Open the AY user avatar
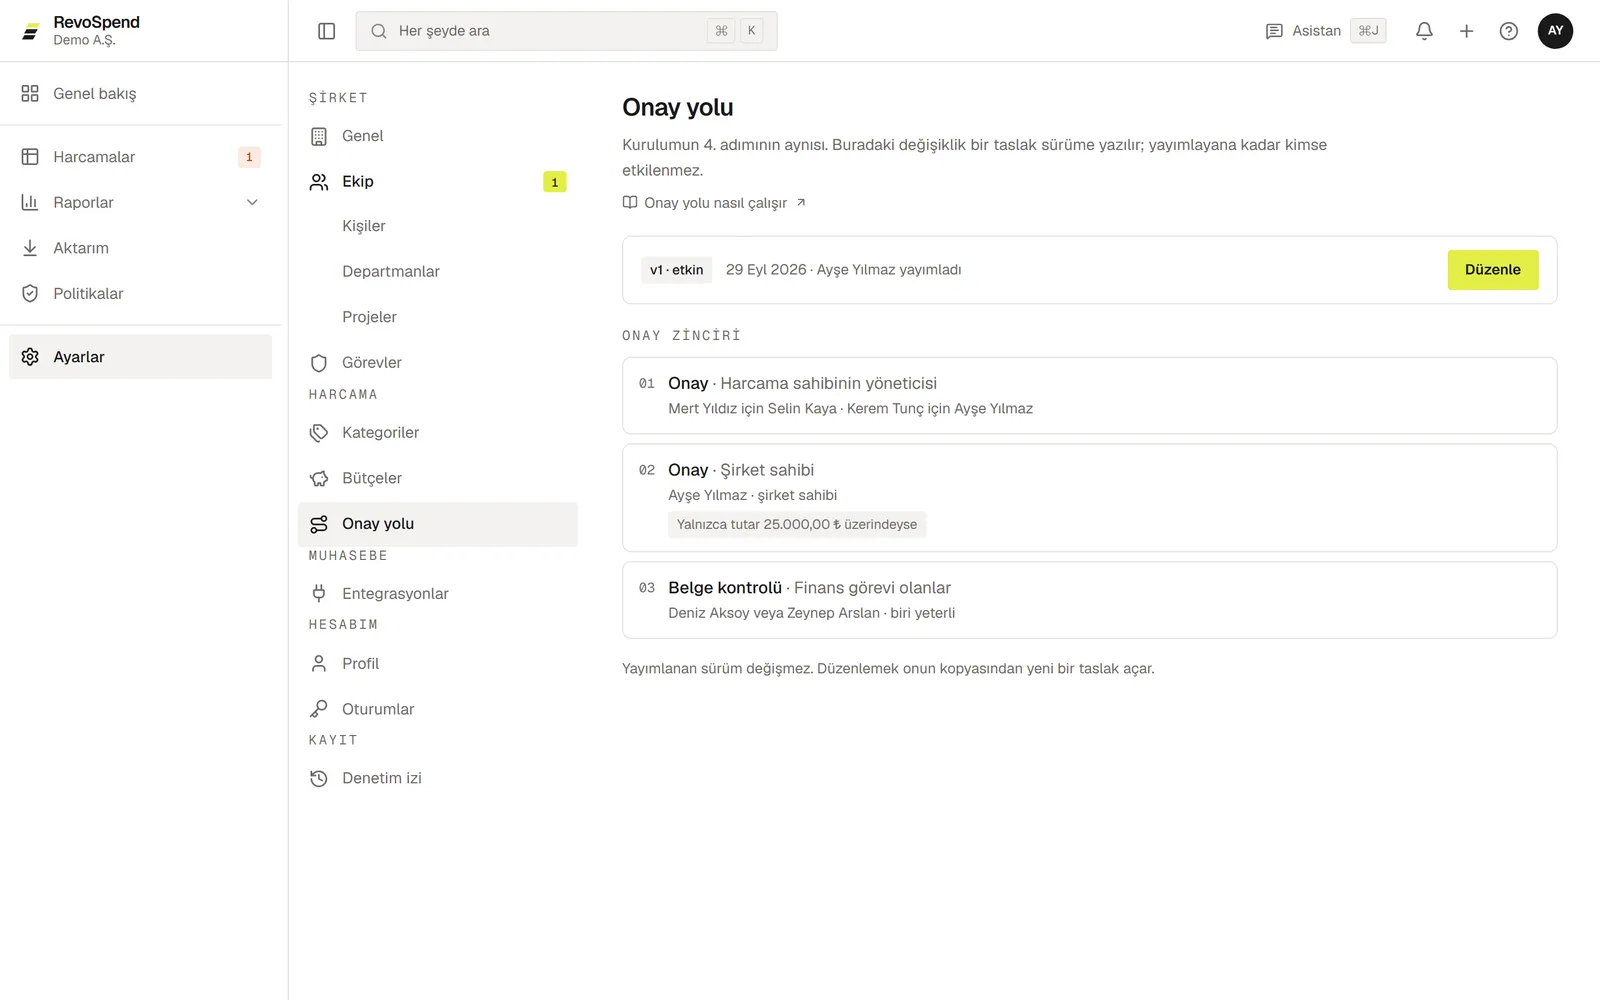The height and width of the screenshot is (1000, 1600). (1555, 31)
